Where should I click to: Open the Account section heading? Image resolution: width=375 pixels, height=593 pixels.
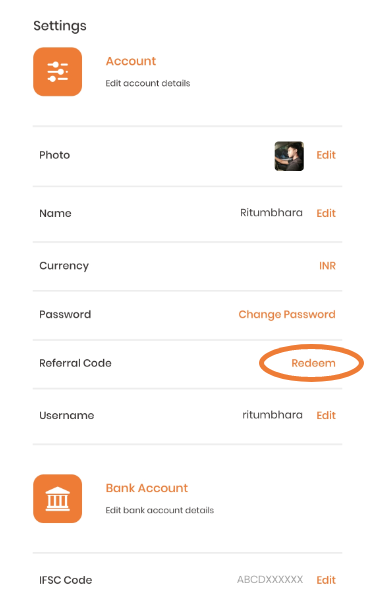click(x=131, y=61)
